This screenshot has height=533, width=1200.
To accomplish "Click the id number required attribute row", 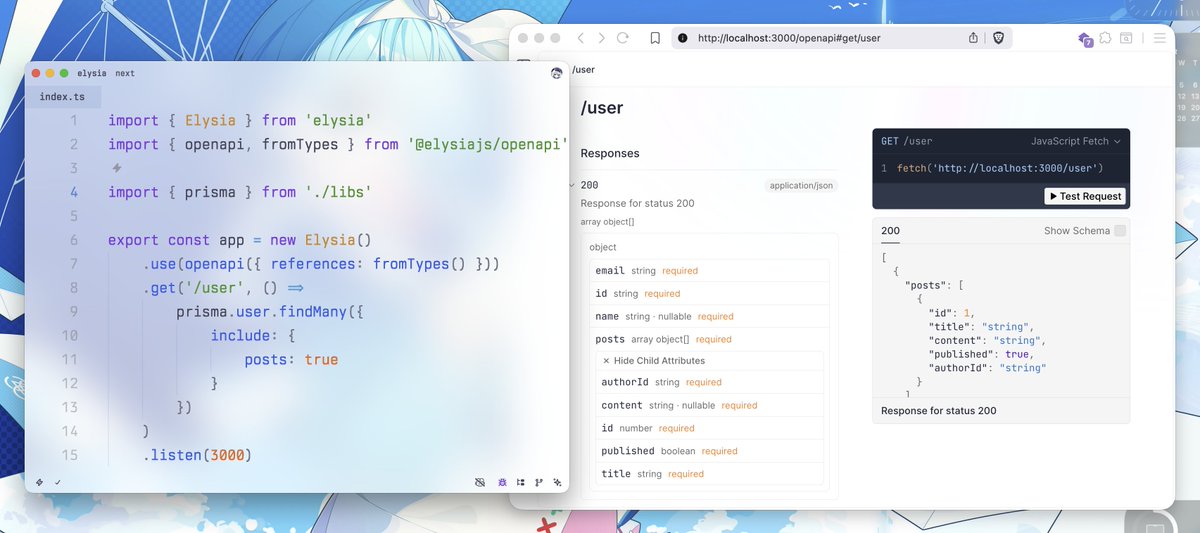I will [x=709, y=428].
